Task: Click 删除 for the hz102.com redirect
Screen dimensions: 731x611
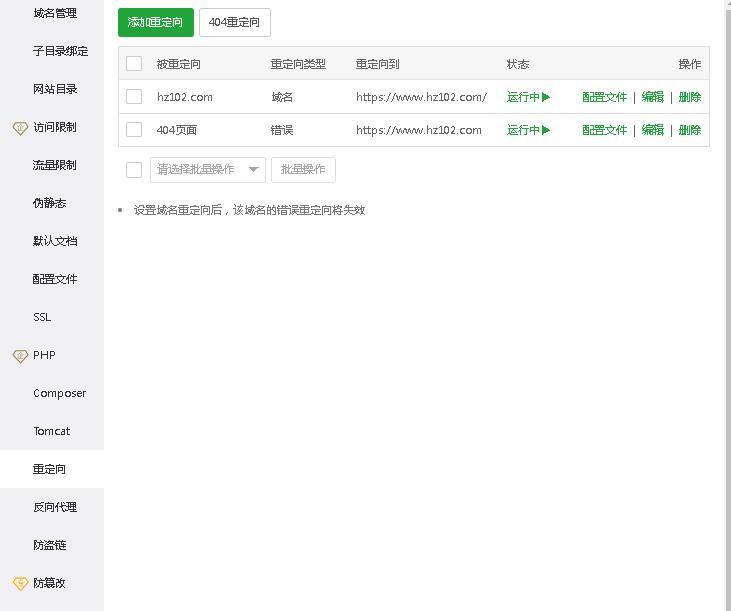Action: 690,97
